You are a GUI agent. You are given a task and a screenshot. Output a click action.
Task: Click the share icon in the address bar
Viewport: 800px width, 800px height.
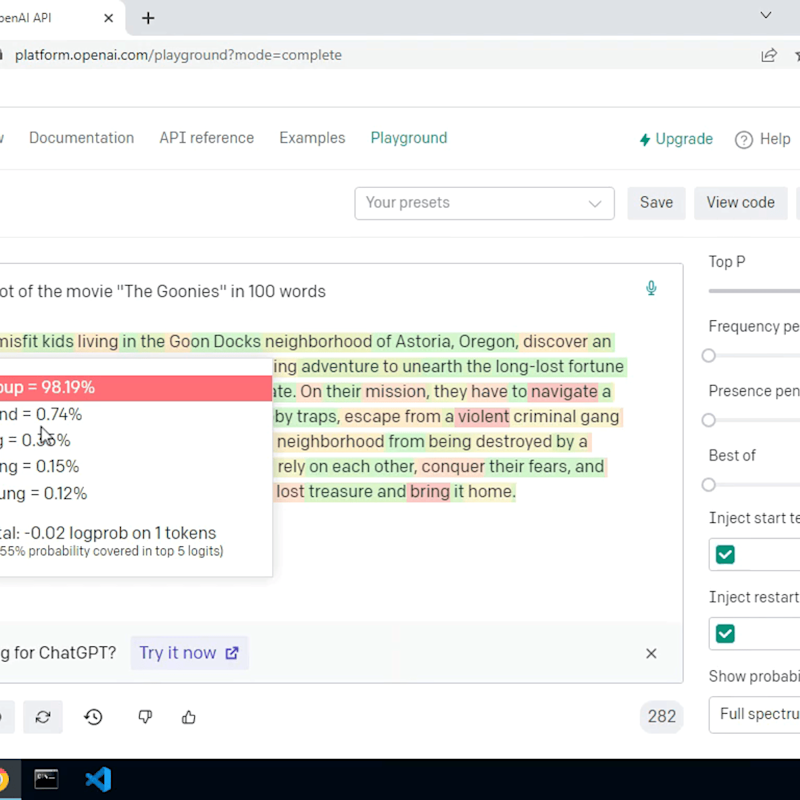point(769,55)
